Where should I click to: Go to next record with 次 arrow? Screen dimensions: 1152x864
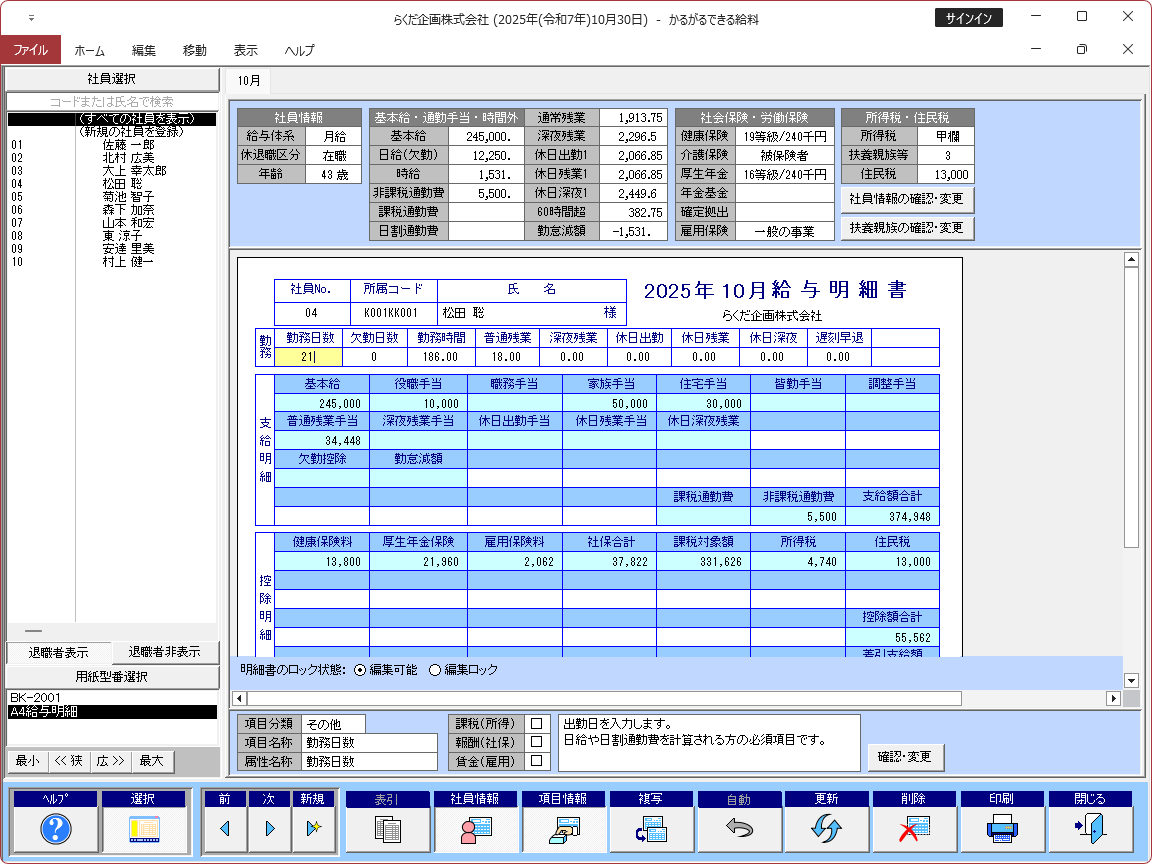tap(270, 829)
